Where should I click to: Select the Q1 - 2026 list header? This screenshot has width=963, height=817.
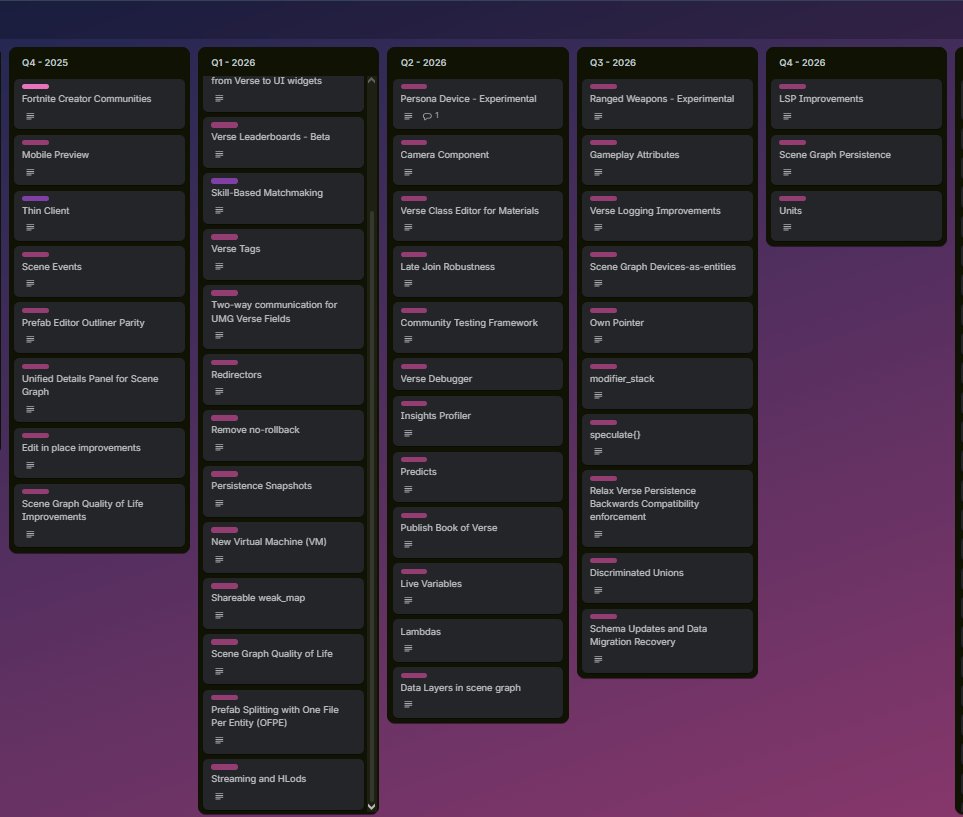233,63
